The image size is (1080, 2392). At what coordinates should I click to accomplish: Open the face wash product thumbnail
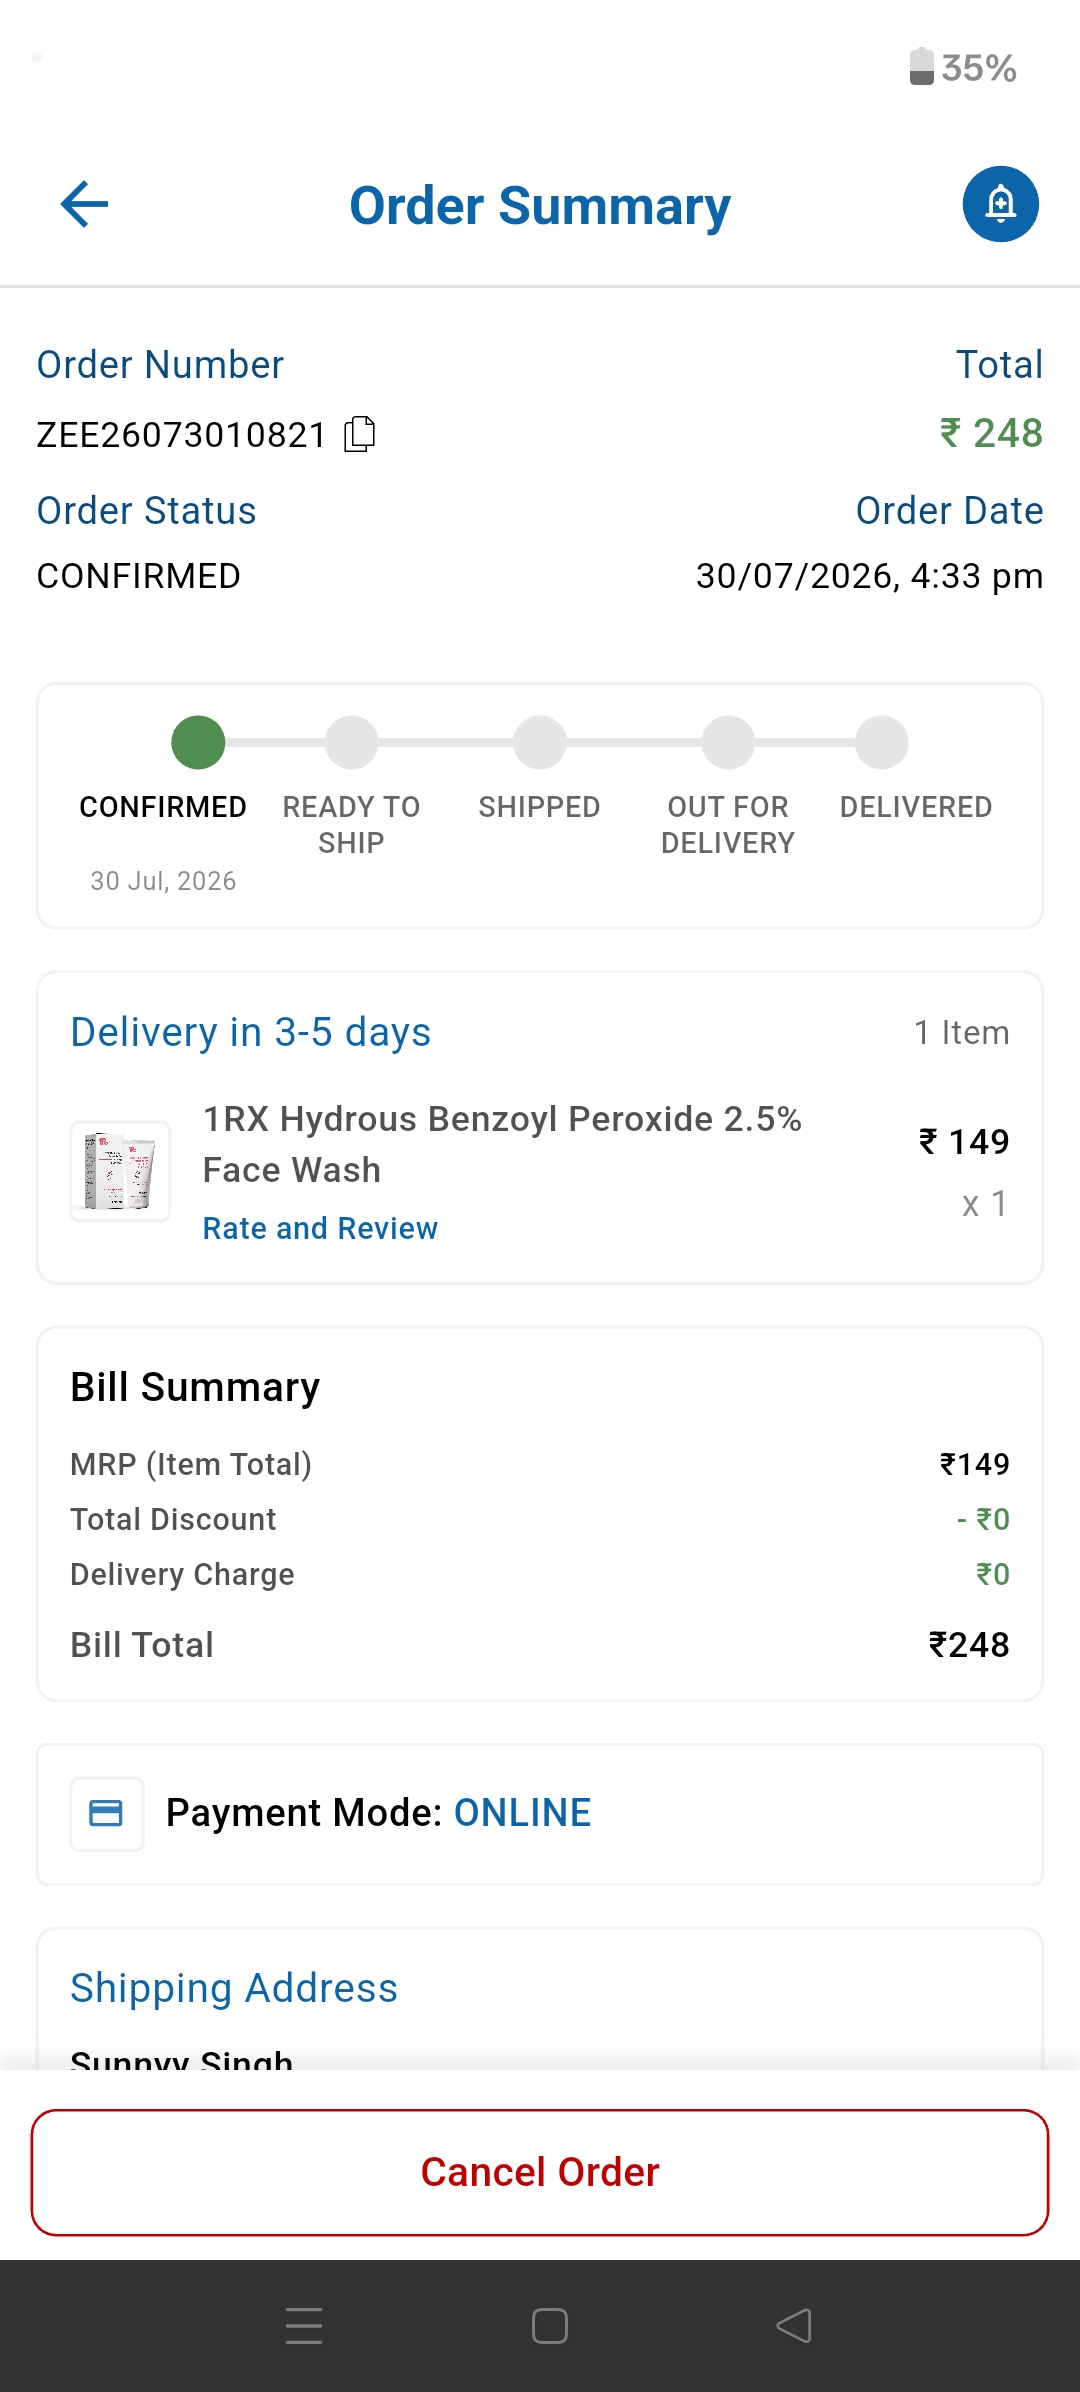120,1171
